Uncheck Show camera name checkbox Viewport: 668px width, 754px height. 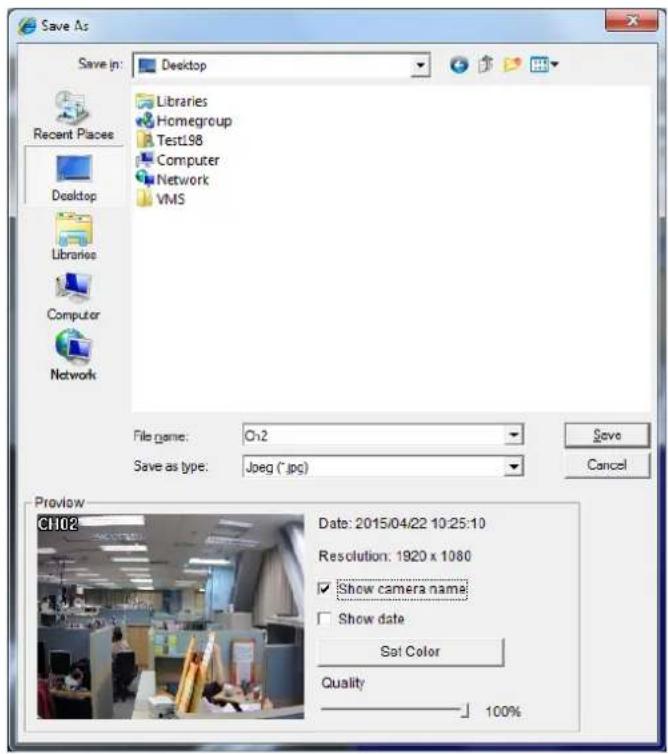(x=325, y=588)
